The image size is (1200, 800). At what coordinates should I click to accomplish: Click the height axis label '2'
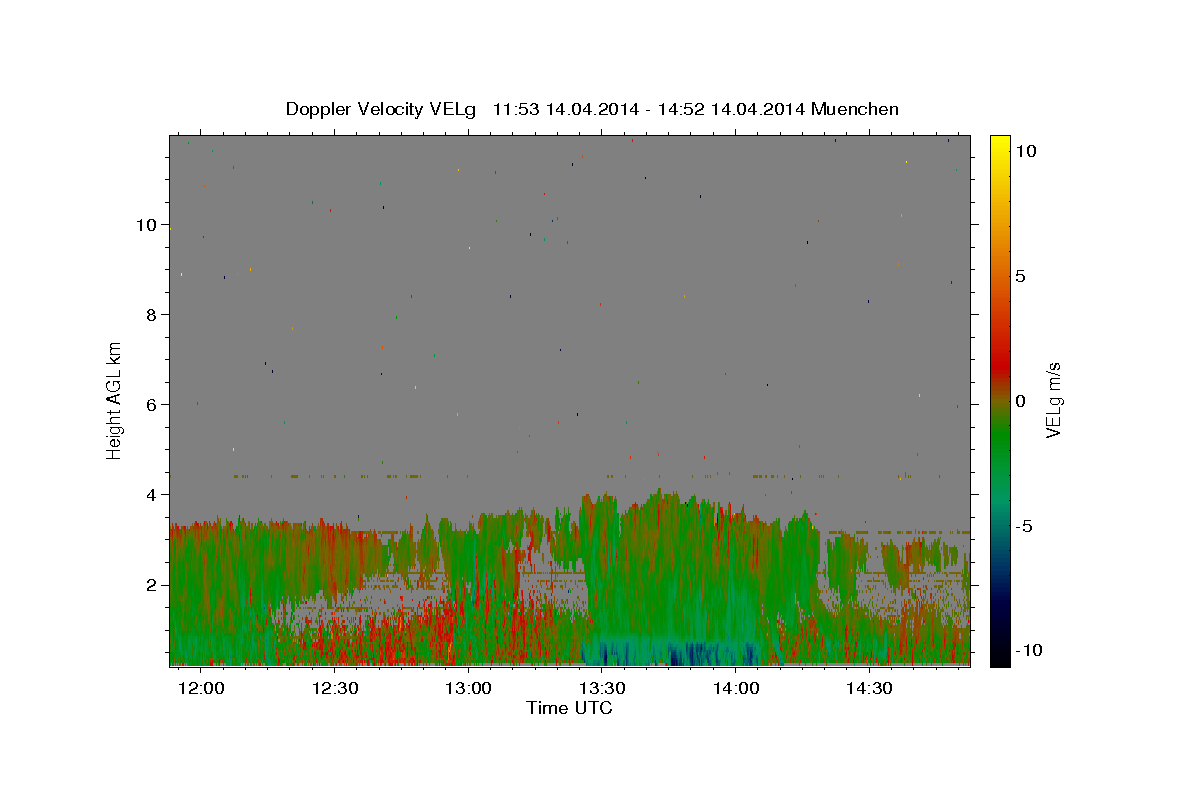pos(151,584)
